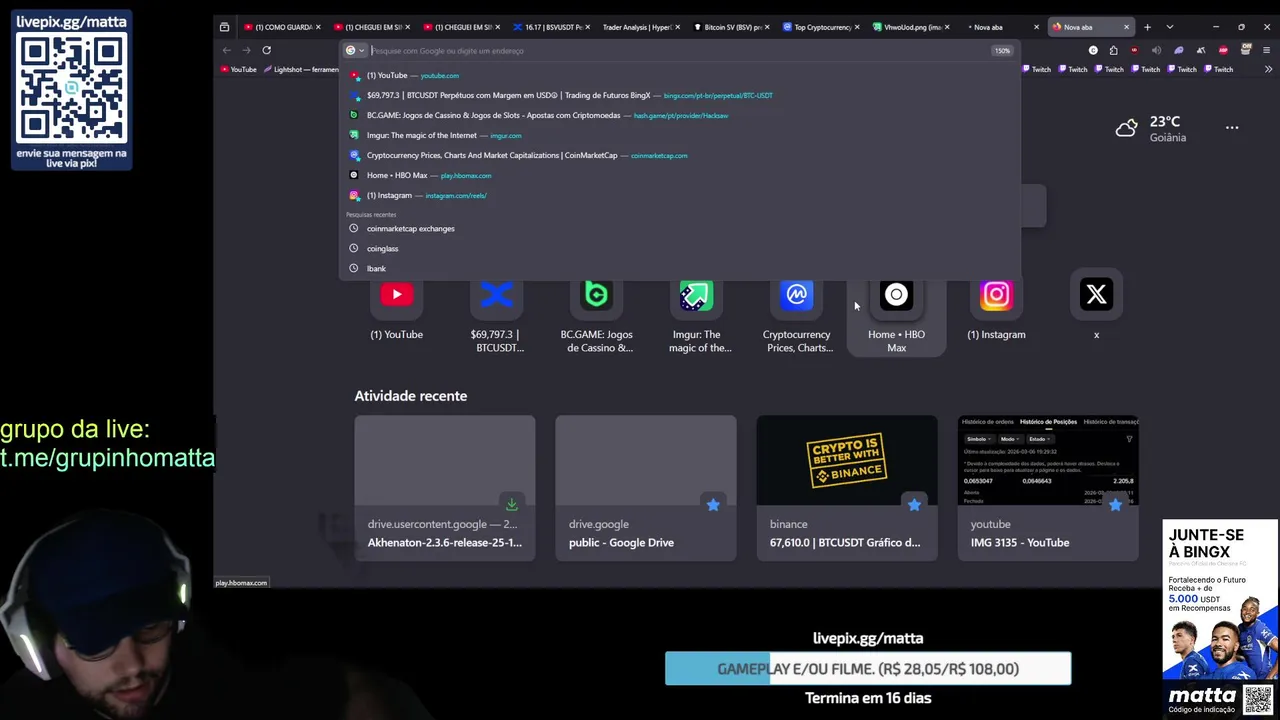
Task: Reload the page with the refresh icon
Action: (x=266, y=50)
